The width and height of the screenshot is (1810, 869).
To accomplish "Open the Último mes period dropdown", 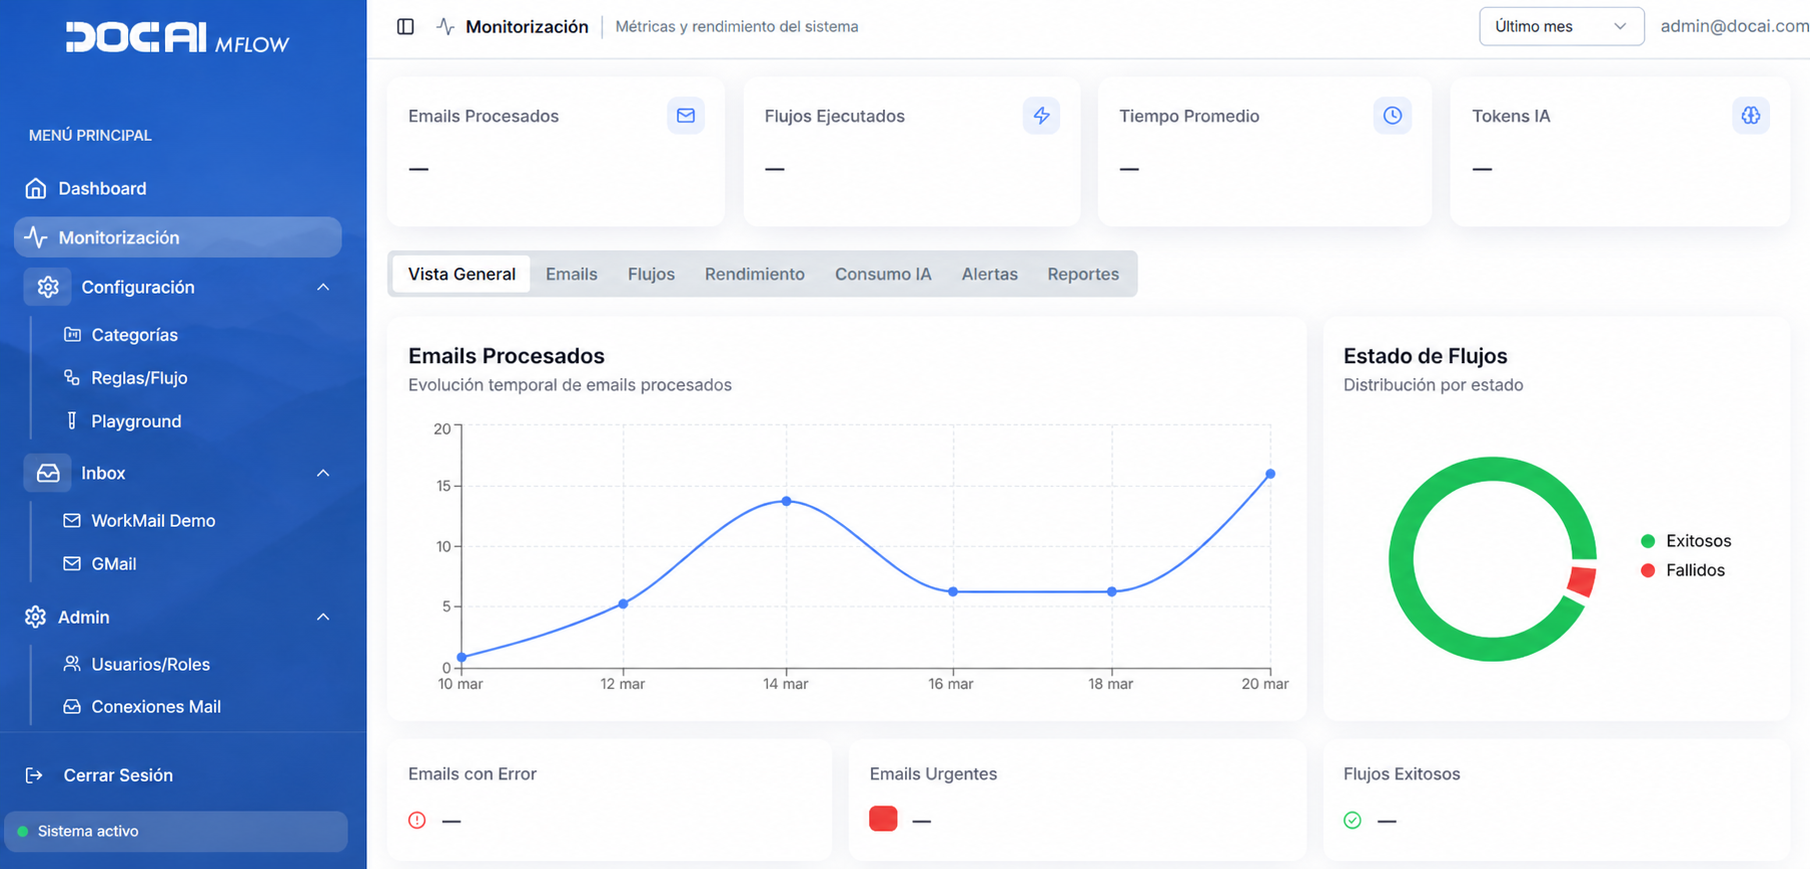I will pyautogui.click(x=1561, y=26).
